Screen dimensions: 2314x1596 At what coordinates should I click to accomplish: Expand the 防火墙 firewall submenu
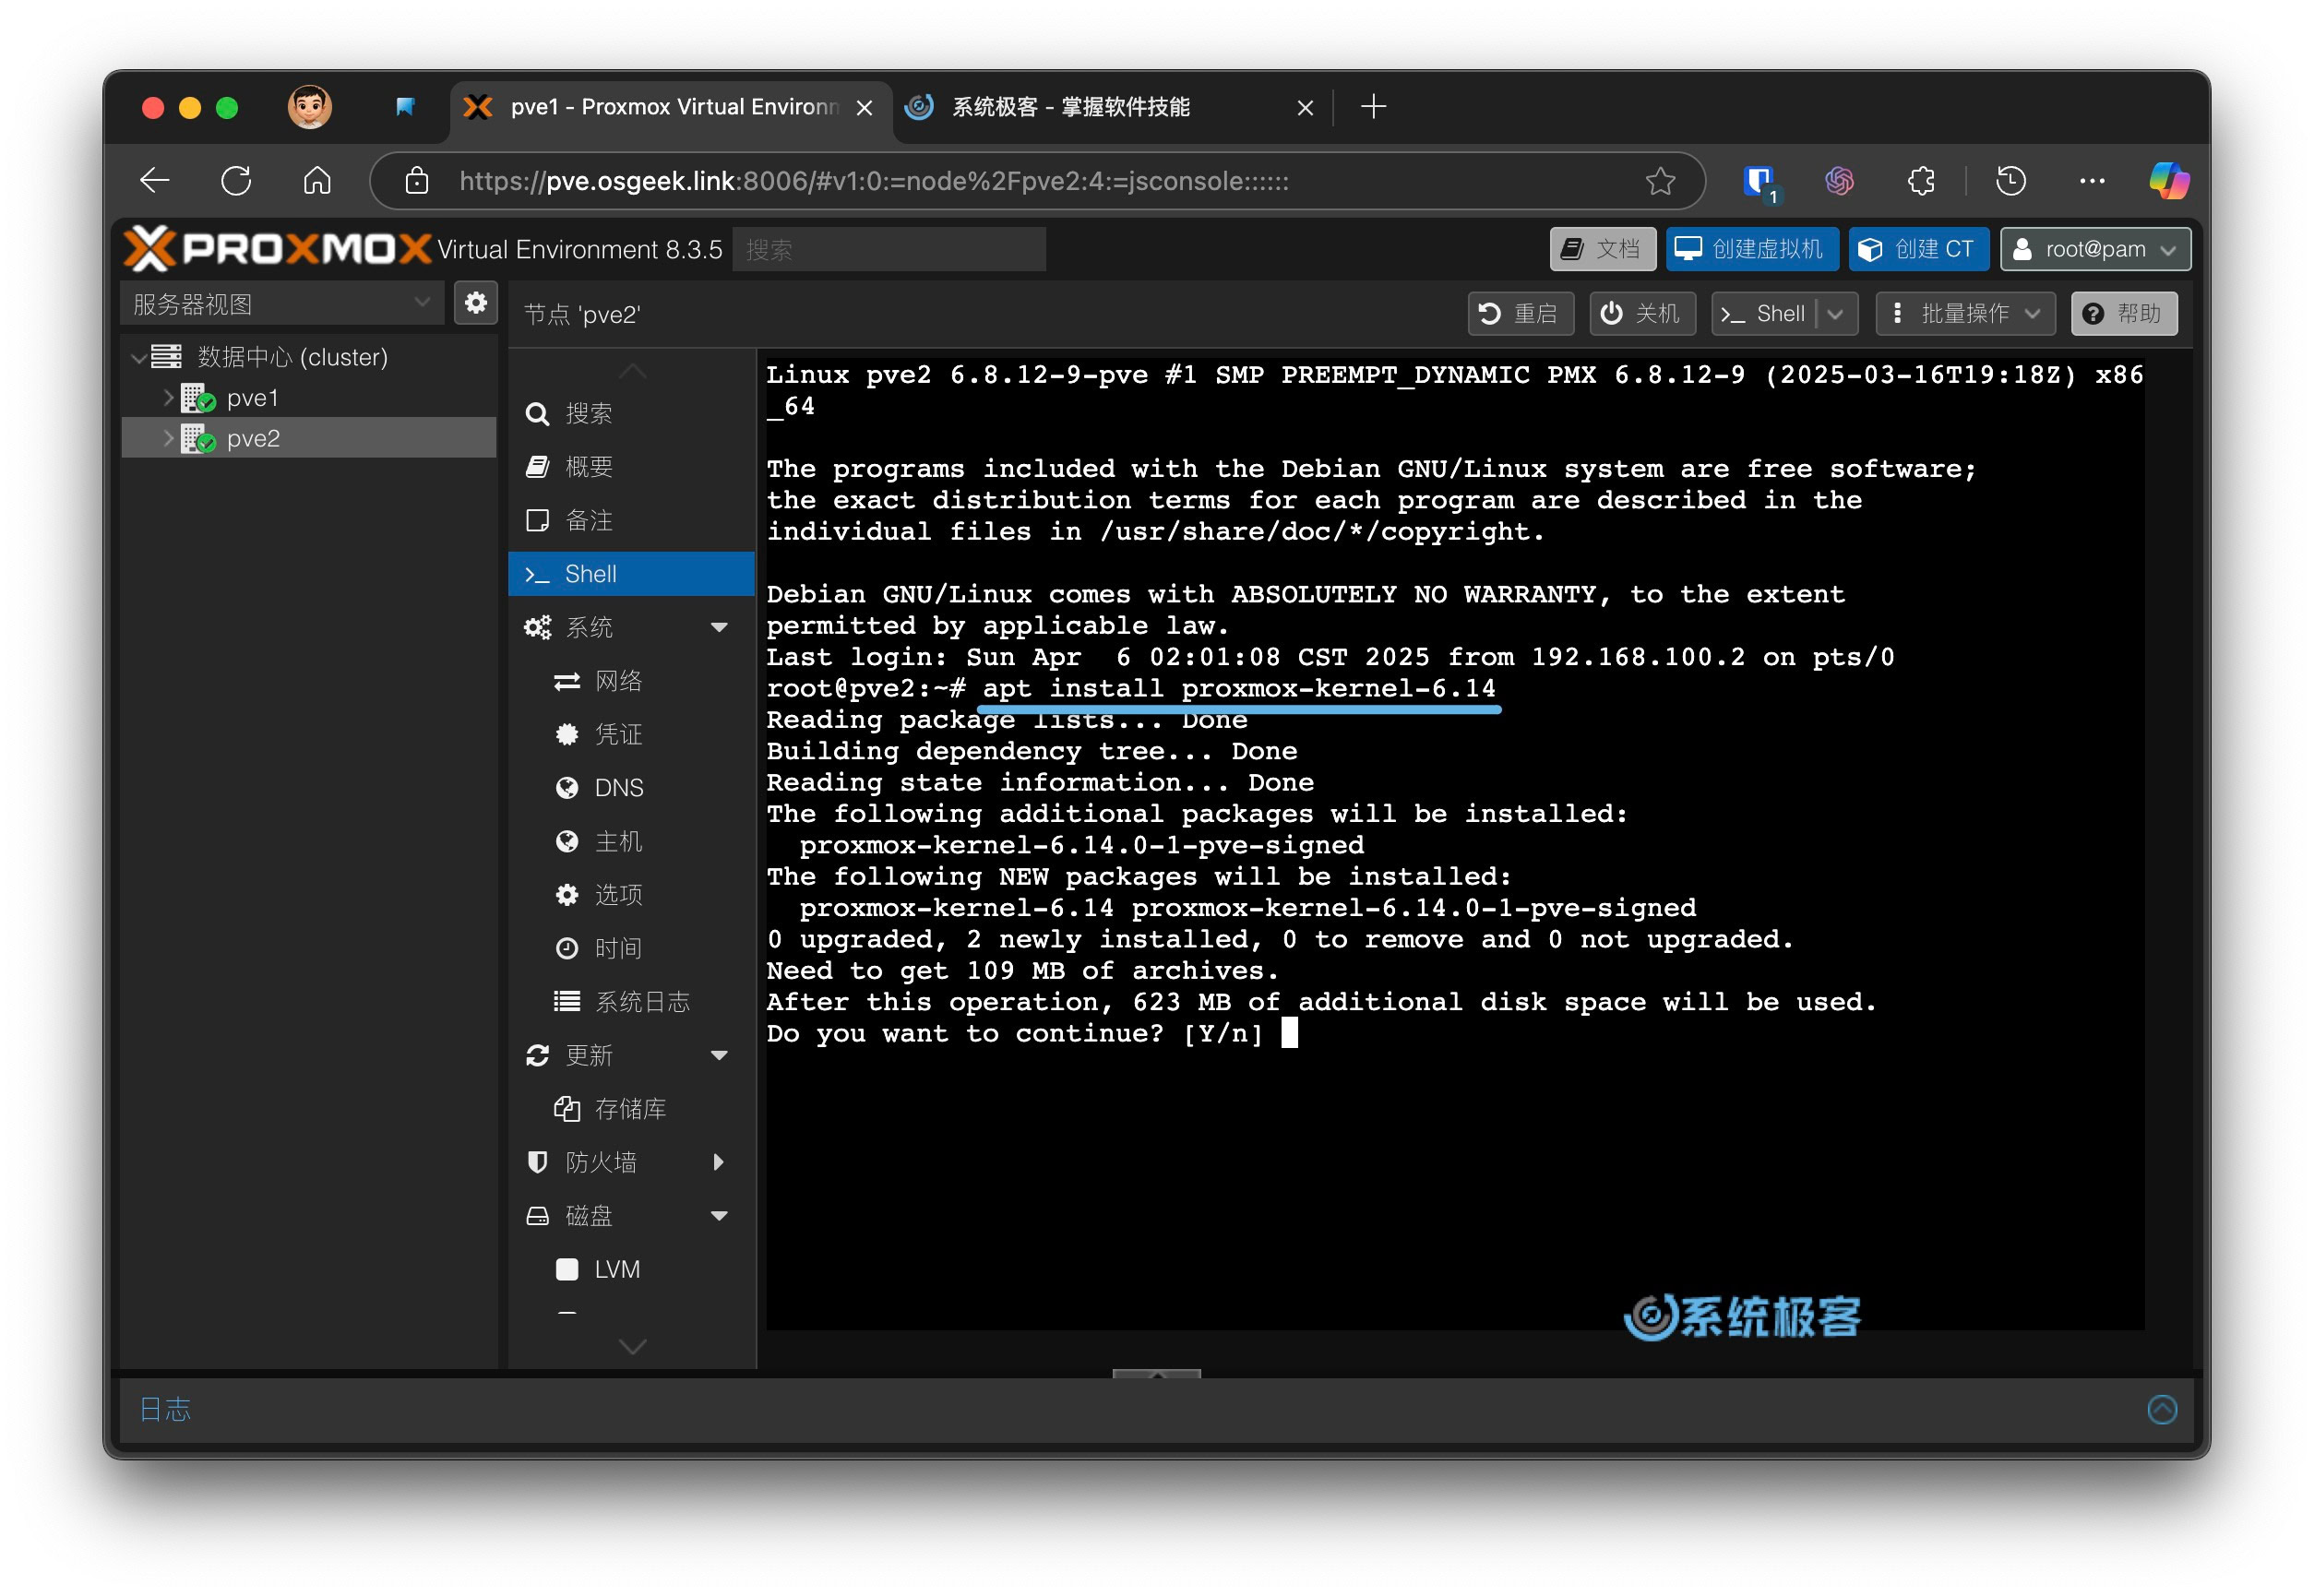718,1162
